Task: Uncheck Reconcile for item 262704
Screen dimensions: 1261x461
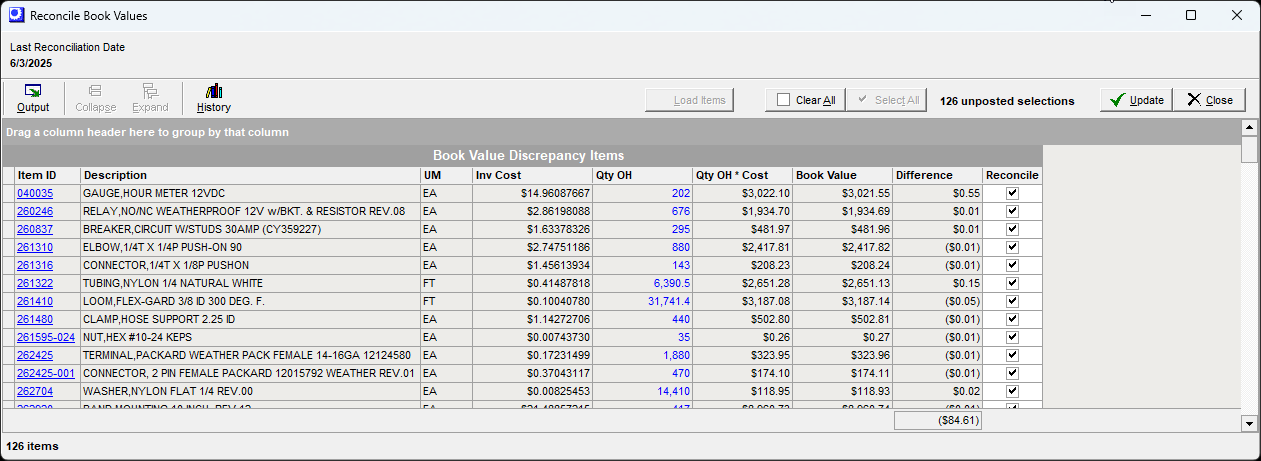Action: pos(1012,391)
